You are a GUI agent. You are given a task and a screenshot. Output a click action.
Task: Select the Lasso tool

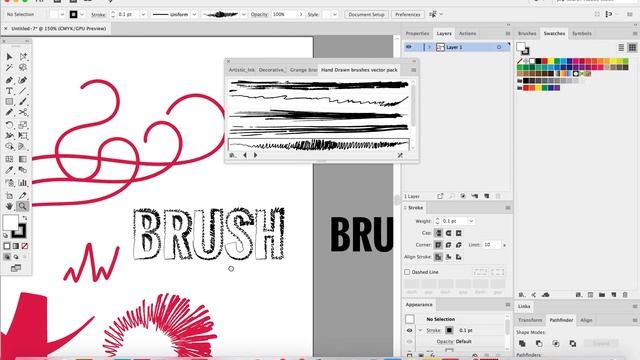click(x=23, y=68)
